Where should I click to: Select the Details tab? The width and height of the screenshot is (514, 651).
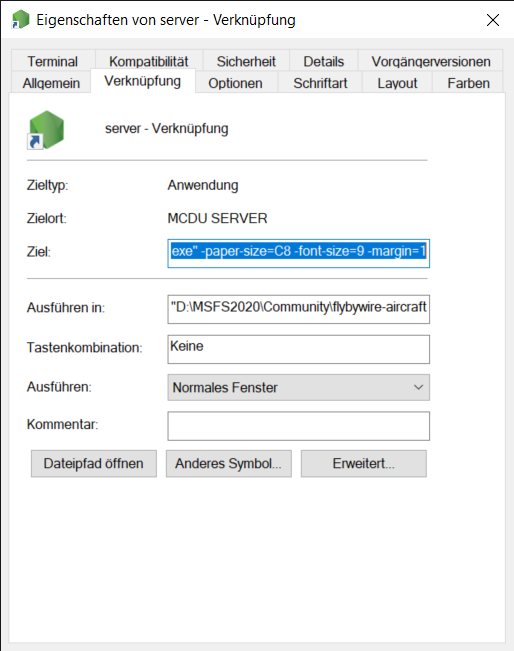(x=323, y=61)
